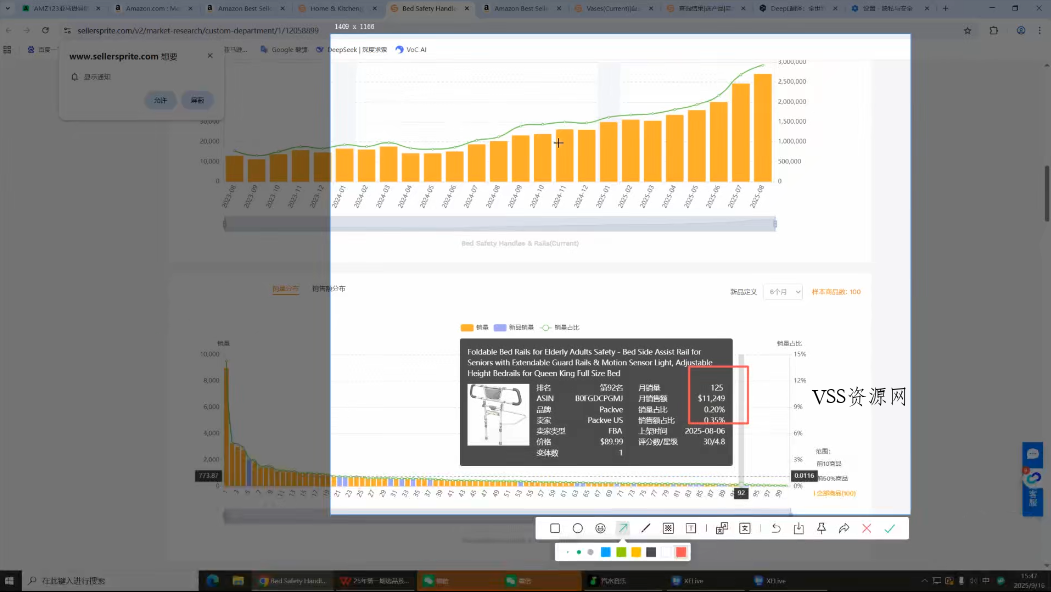
Task: Select the mosaic blur tool
Action: click(668, 528)
